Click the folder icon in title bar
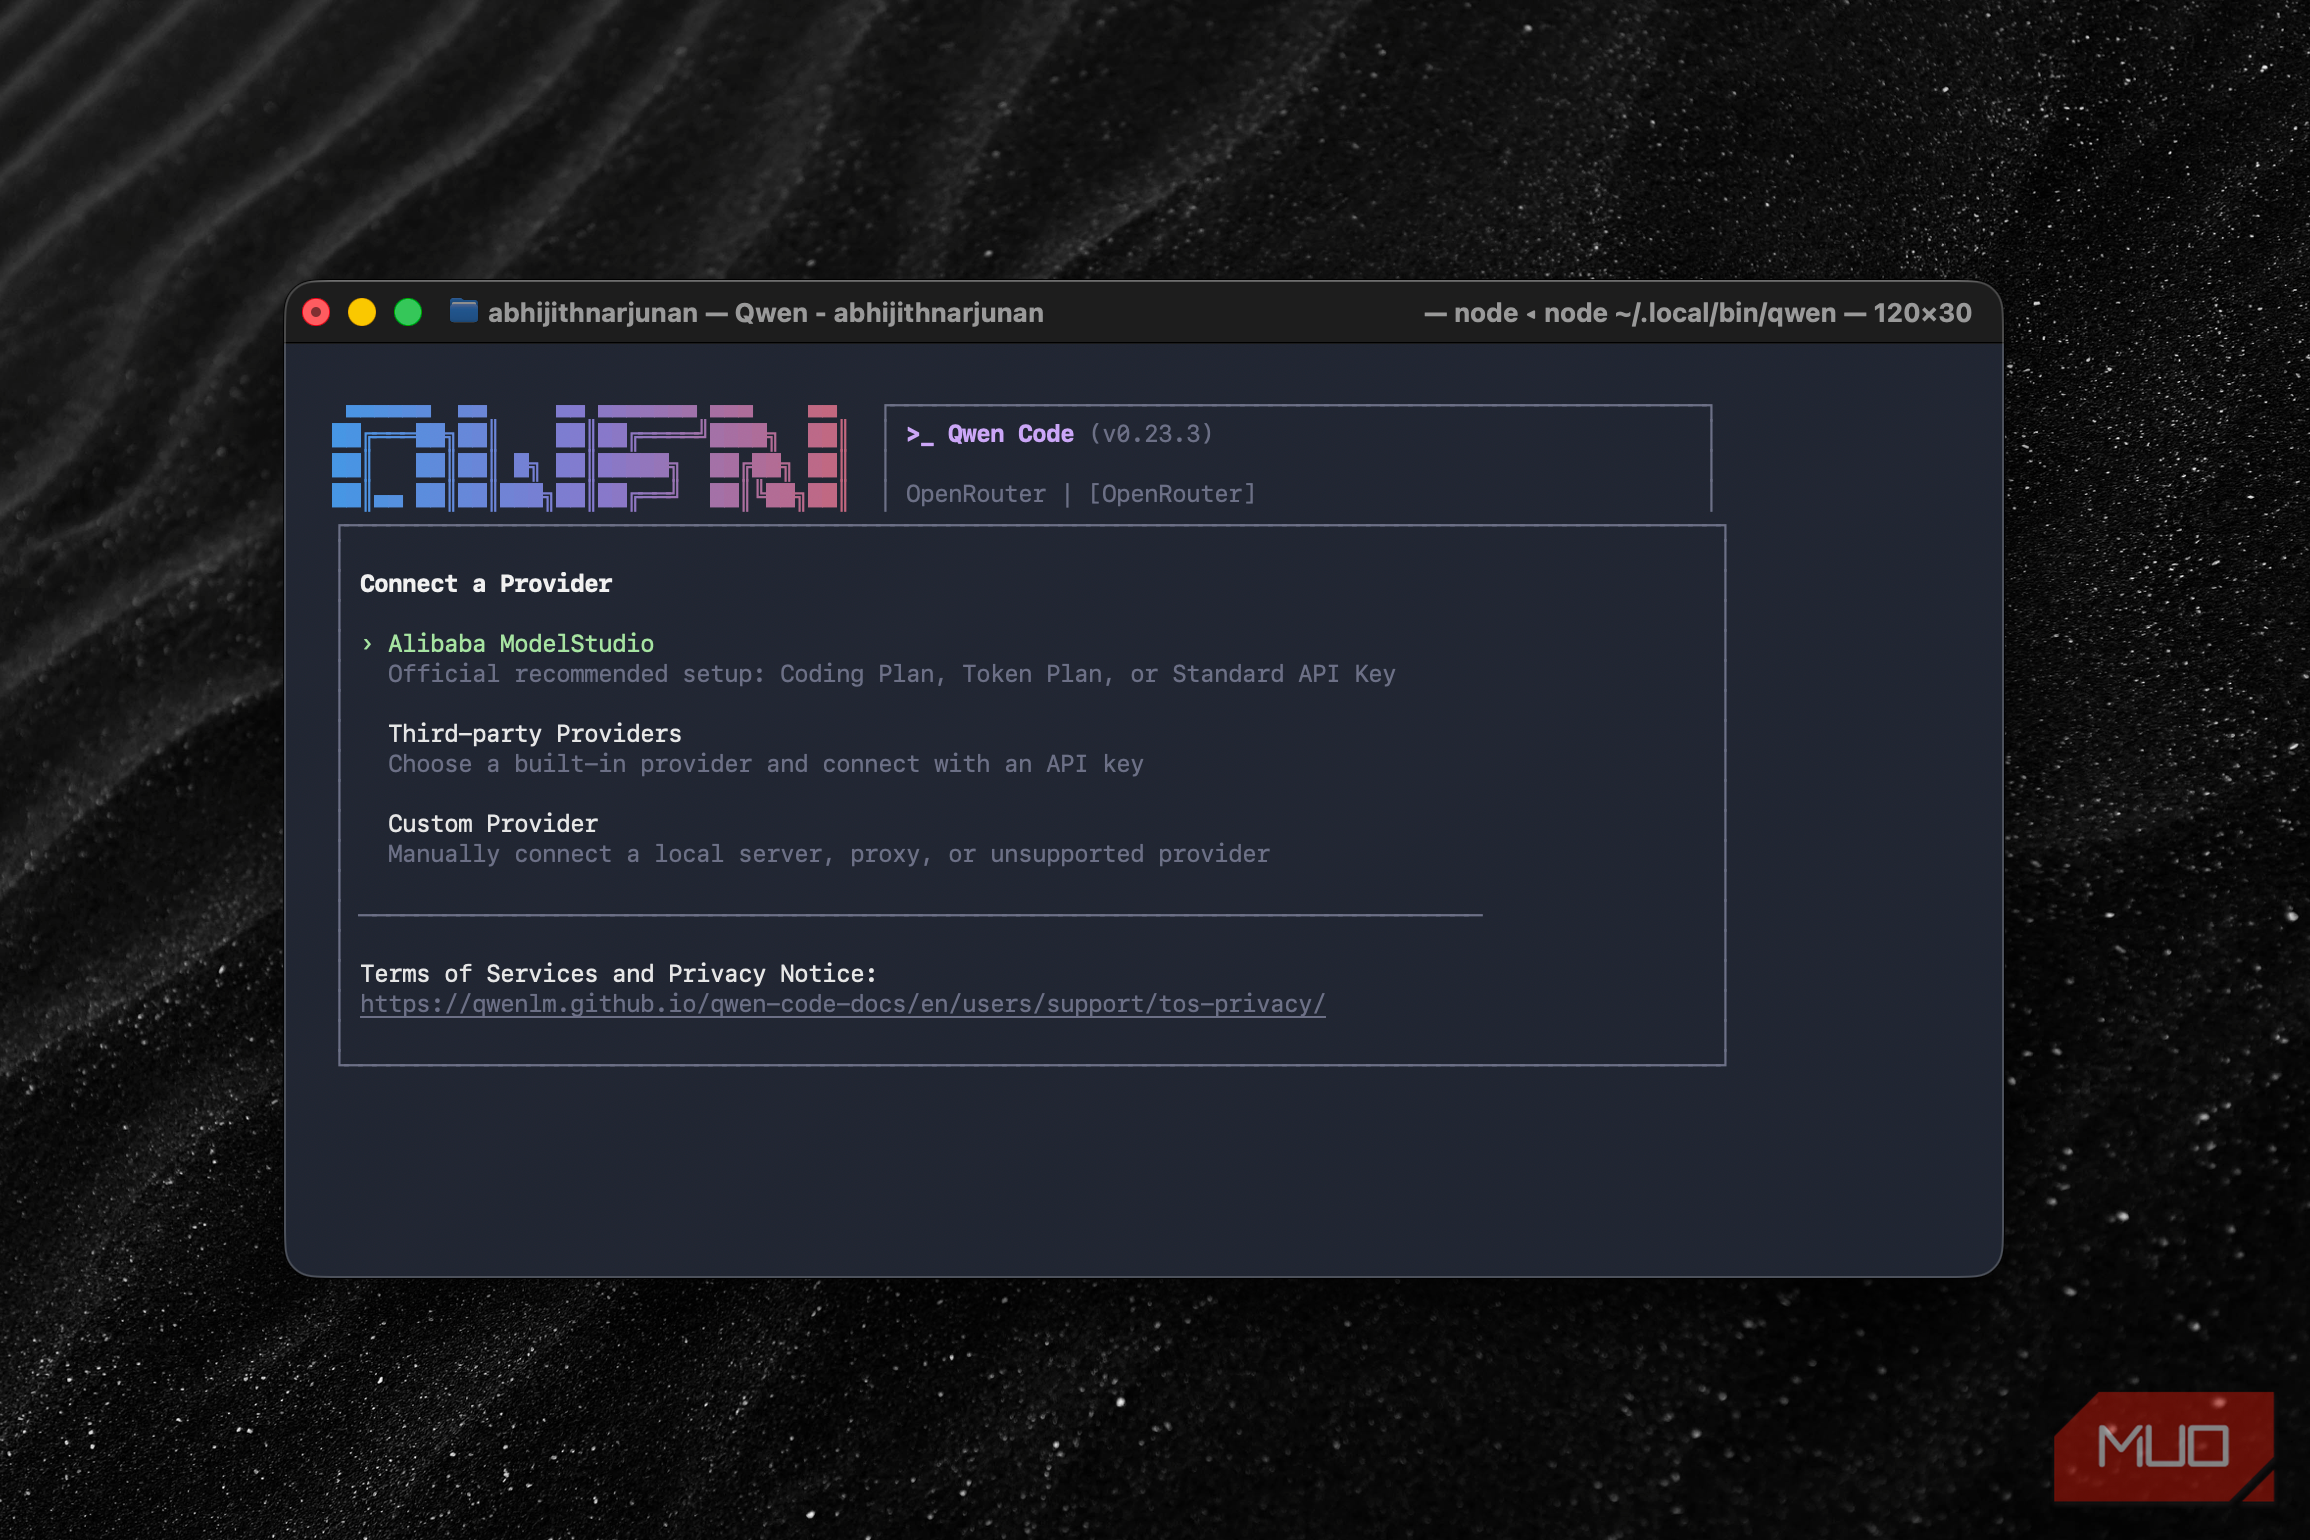The width and height of the screenshot is (2310, 1540). (463, 311)
